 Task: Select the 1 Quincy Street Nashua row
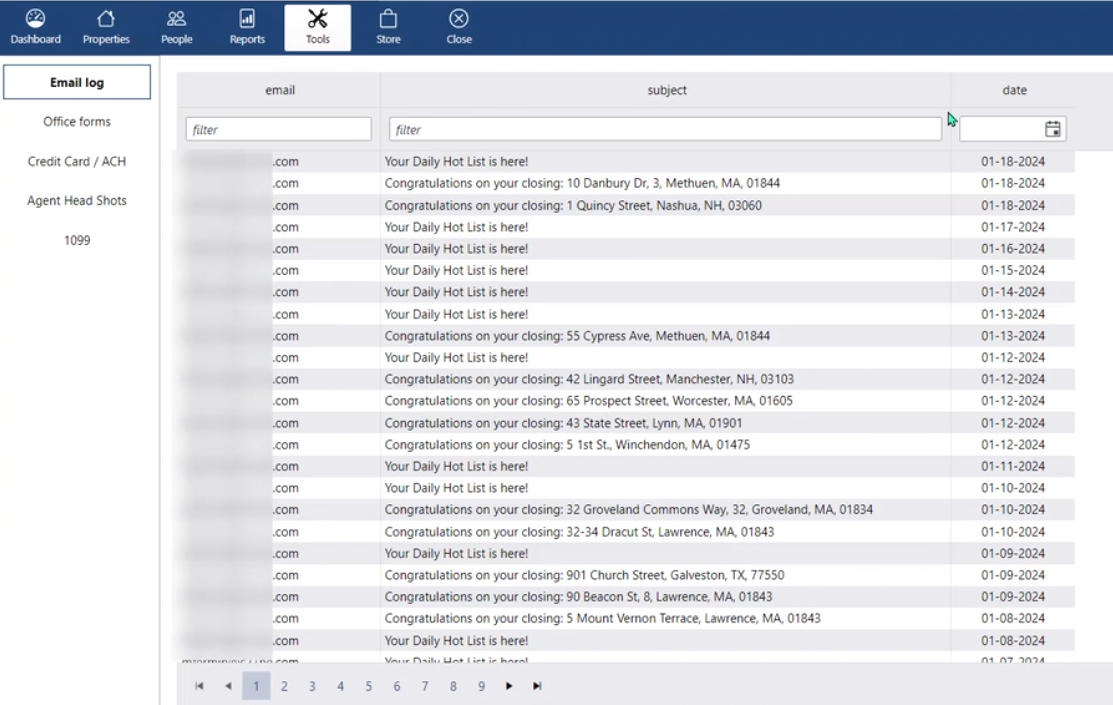[x=625, y=205]
